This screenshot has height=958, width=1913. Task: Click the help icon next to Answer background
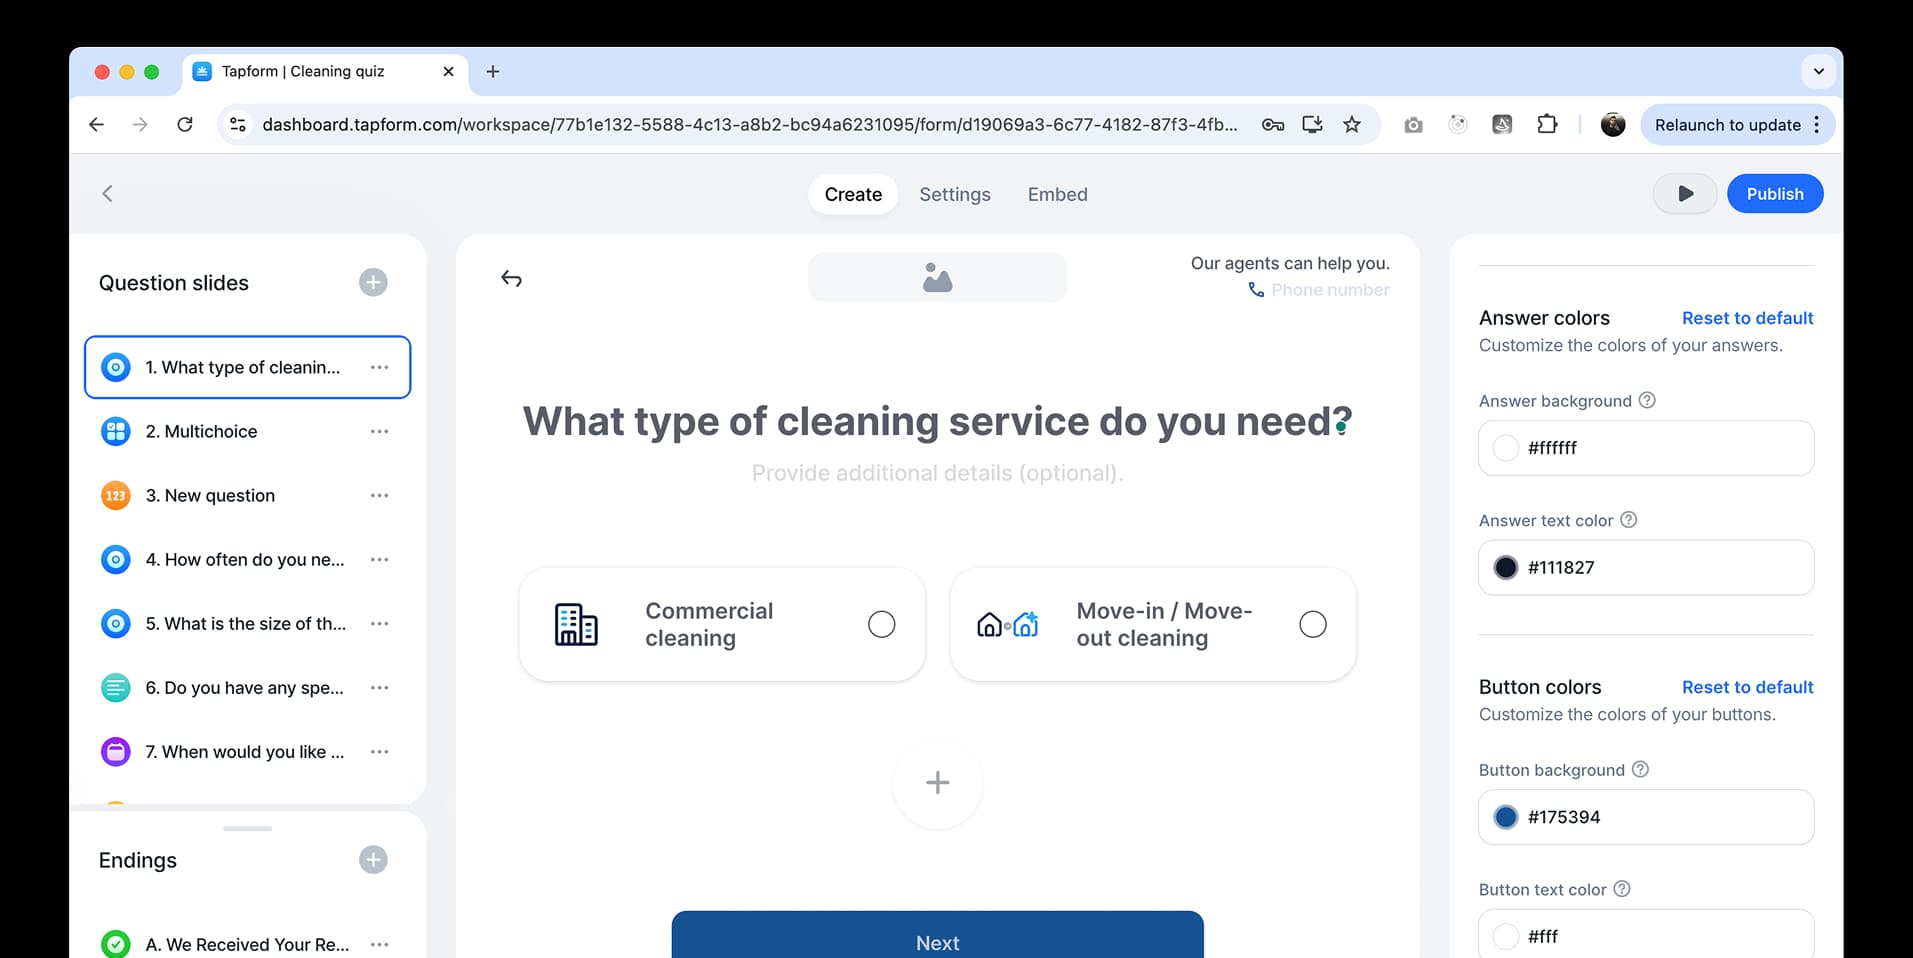click(x=1647, y=400)
